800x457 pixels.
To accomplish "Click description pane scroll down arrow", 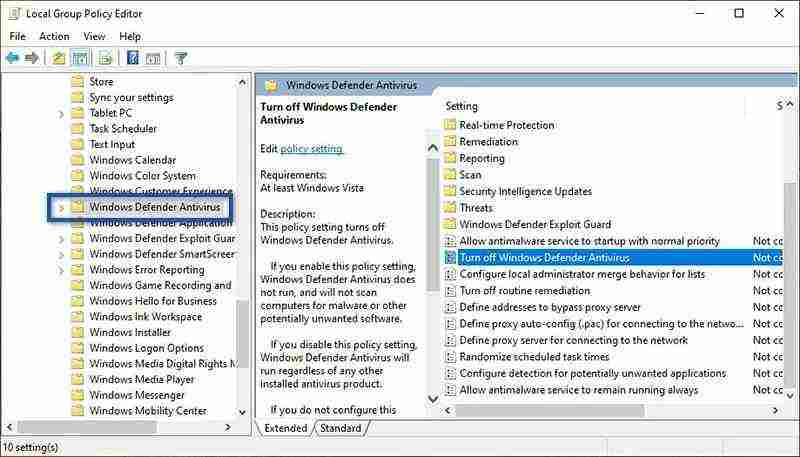I will point(433,399).
